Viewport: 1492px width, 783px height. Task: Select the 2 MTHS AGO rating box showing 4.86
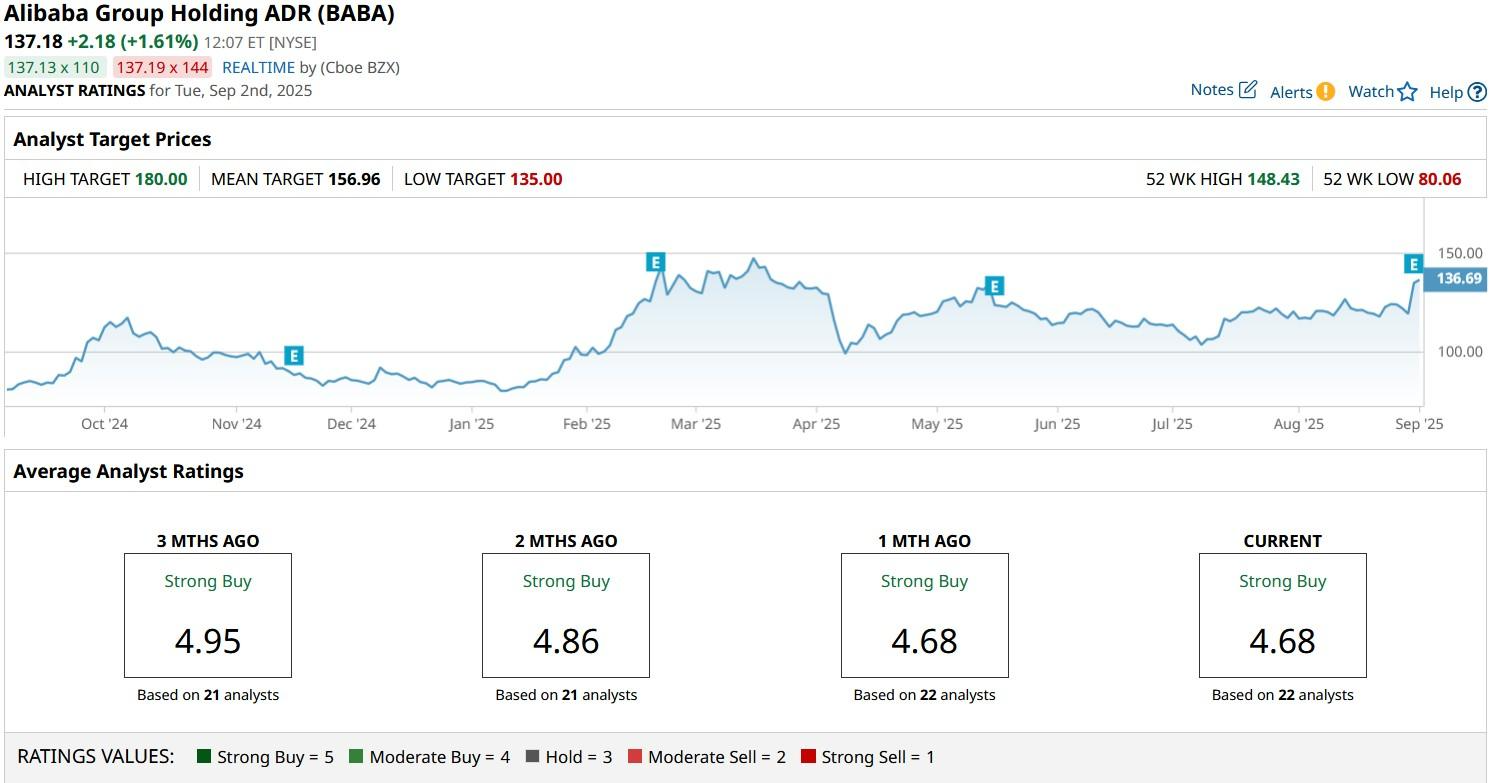tap(566, 615)
